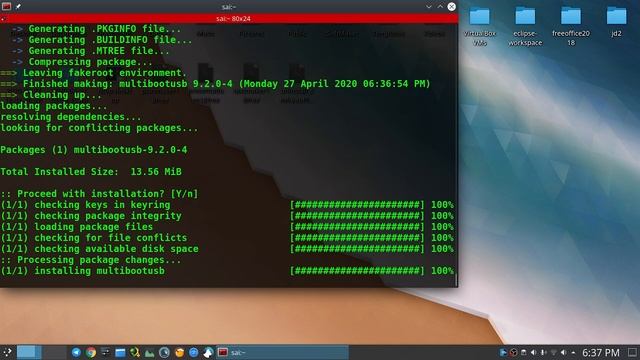Open the Virtual Box VMs desktop folder
Screen dimensions: 640x360
pos(480,25)
